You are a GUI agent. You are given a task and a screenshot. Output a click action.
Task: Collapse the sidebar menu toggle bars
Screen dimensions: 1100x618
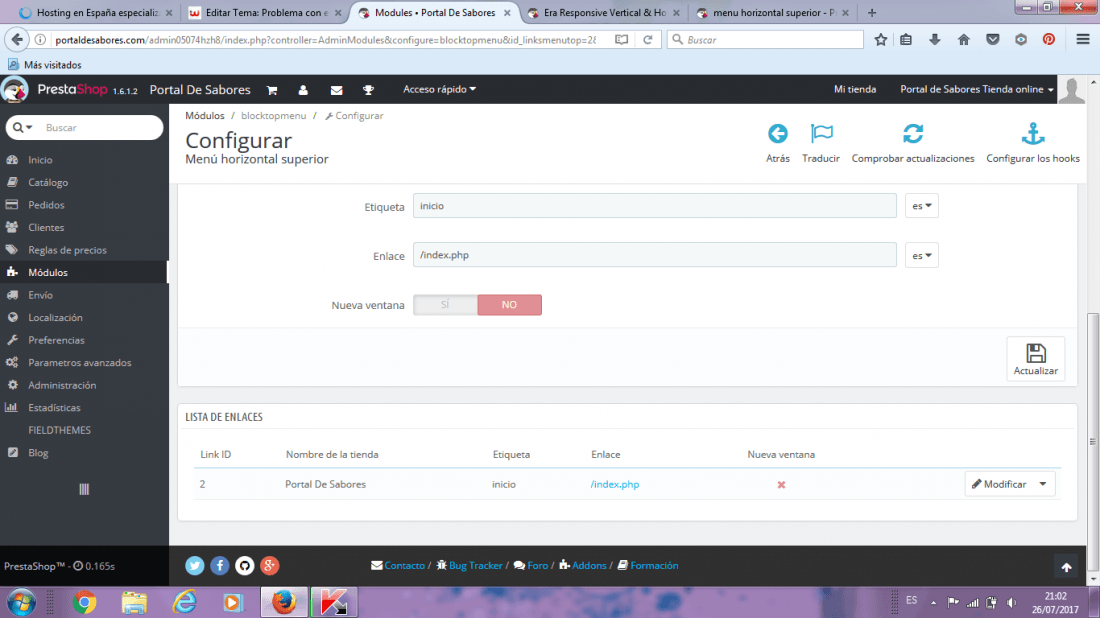[x=84, y=489]
